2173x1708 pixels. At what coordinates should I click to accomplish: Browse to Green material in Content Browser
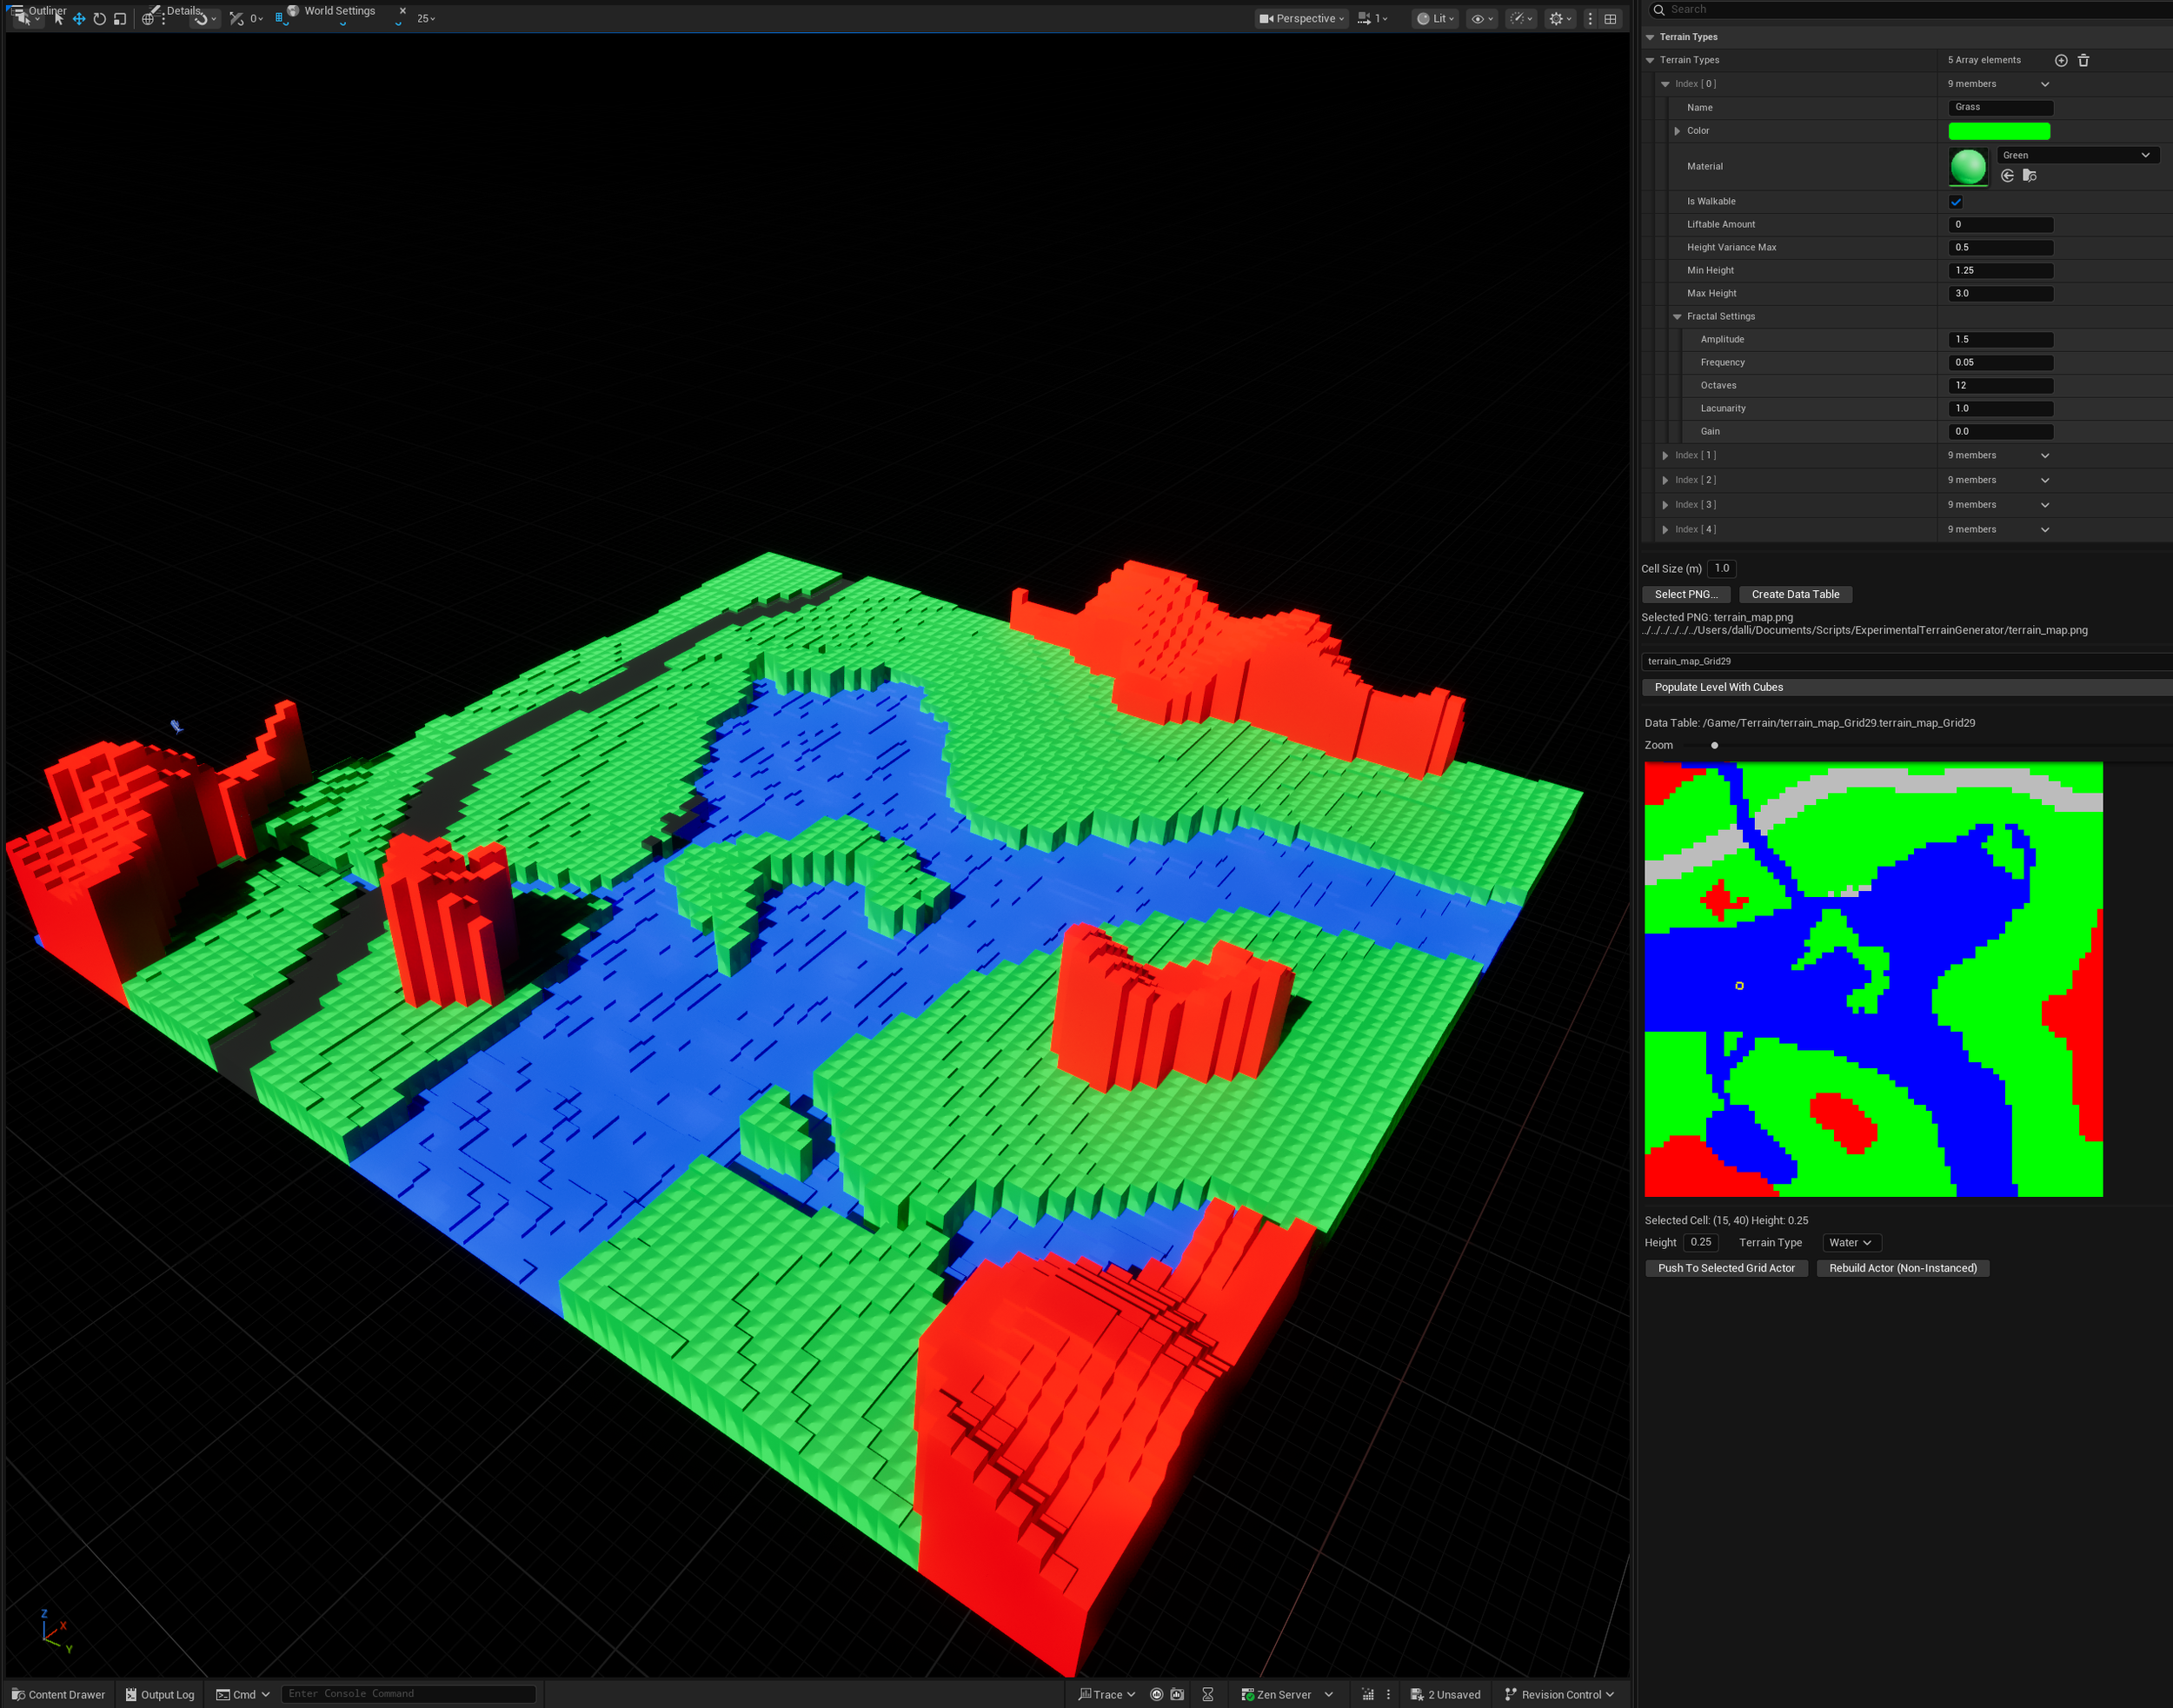[2029, 176]
